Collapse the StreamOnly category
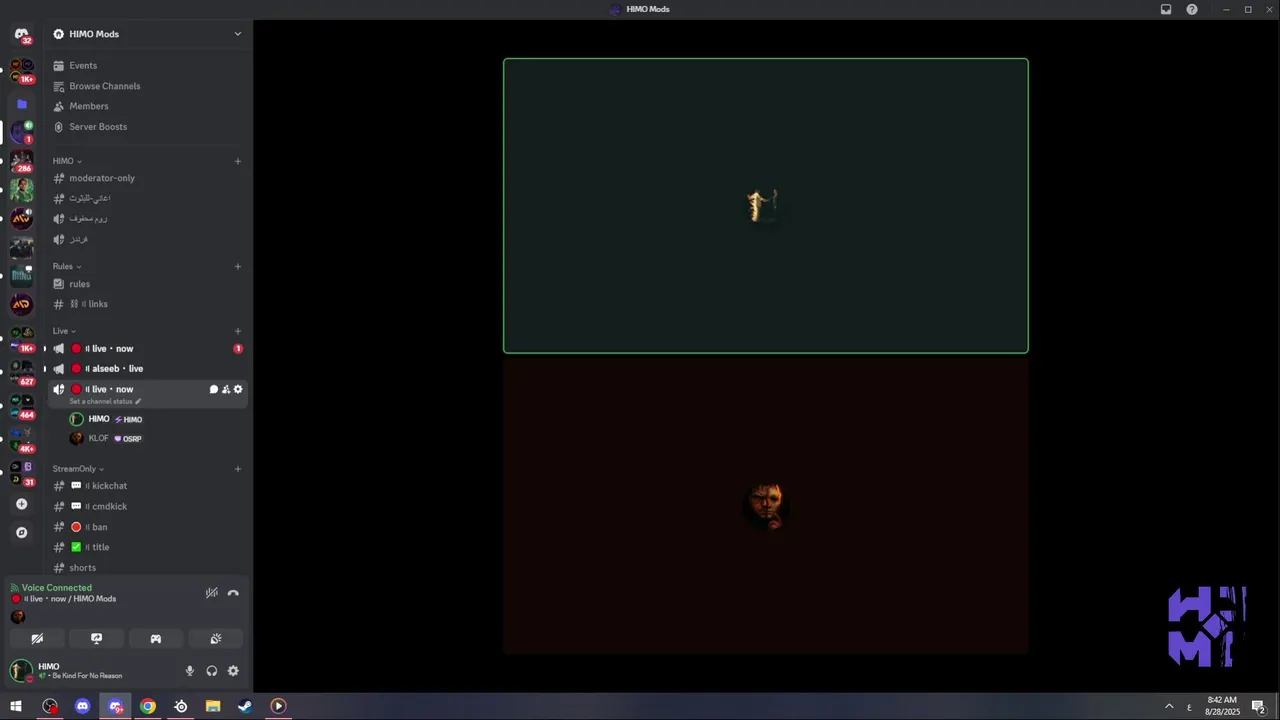The height and width of the screenshot is (720, 1280). [78, 469]
